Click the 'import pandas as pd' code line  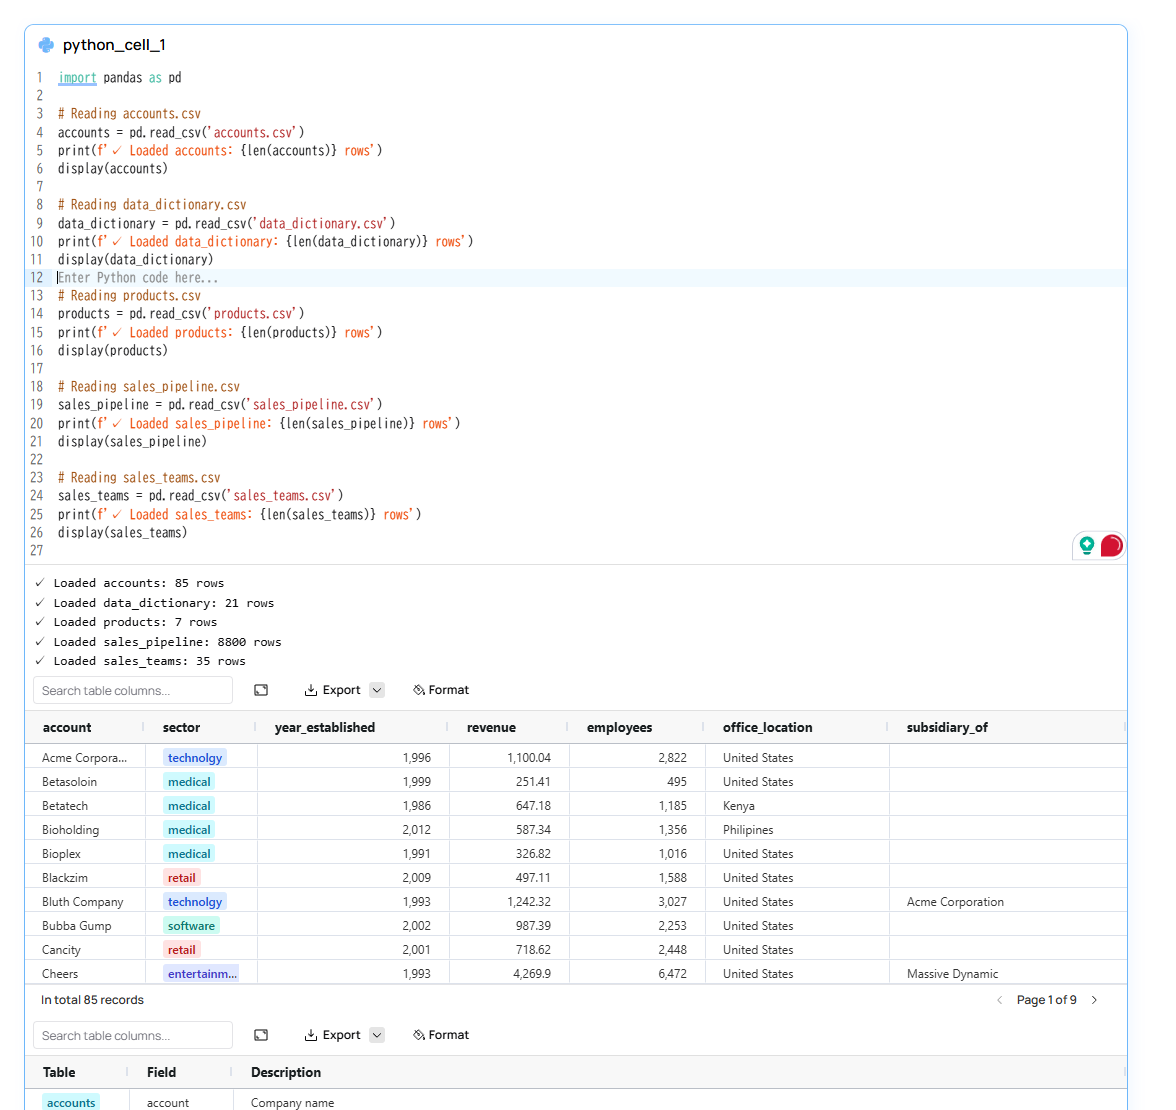pos(120,77)
